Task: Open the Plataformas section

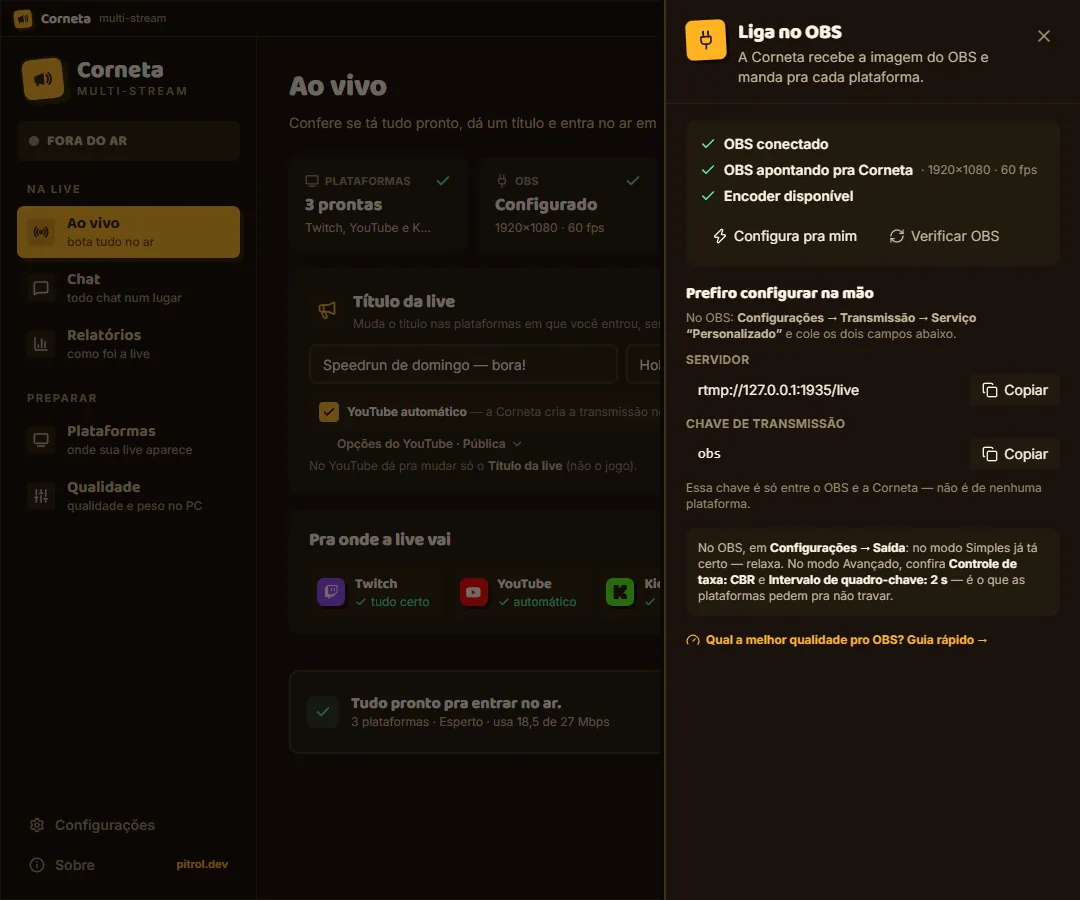Action: [129, 439]
